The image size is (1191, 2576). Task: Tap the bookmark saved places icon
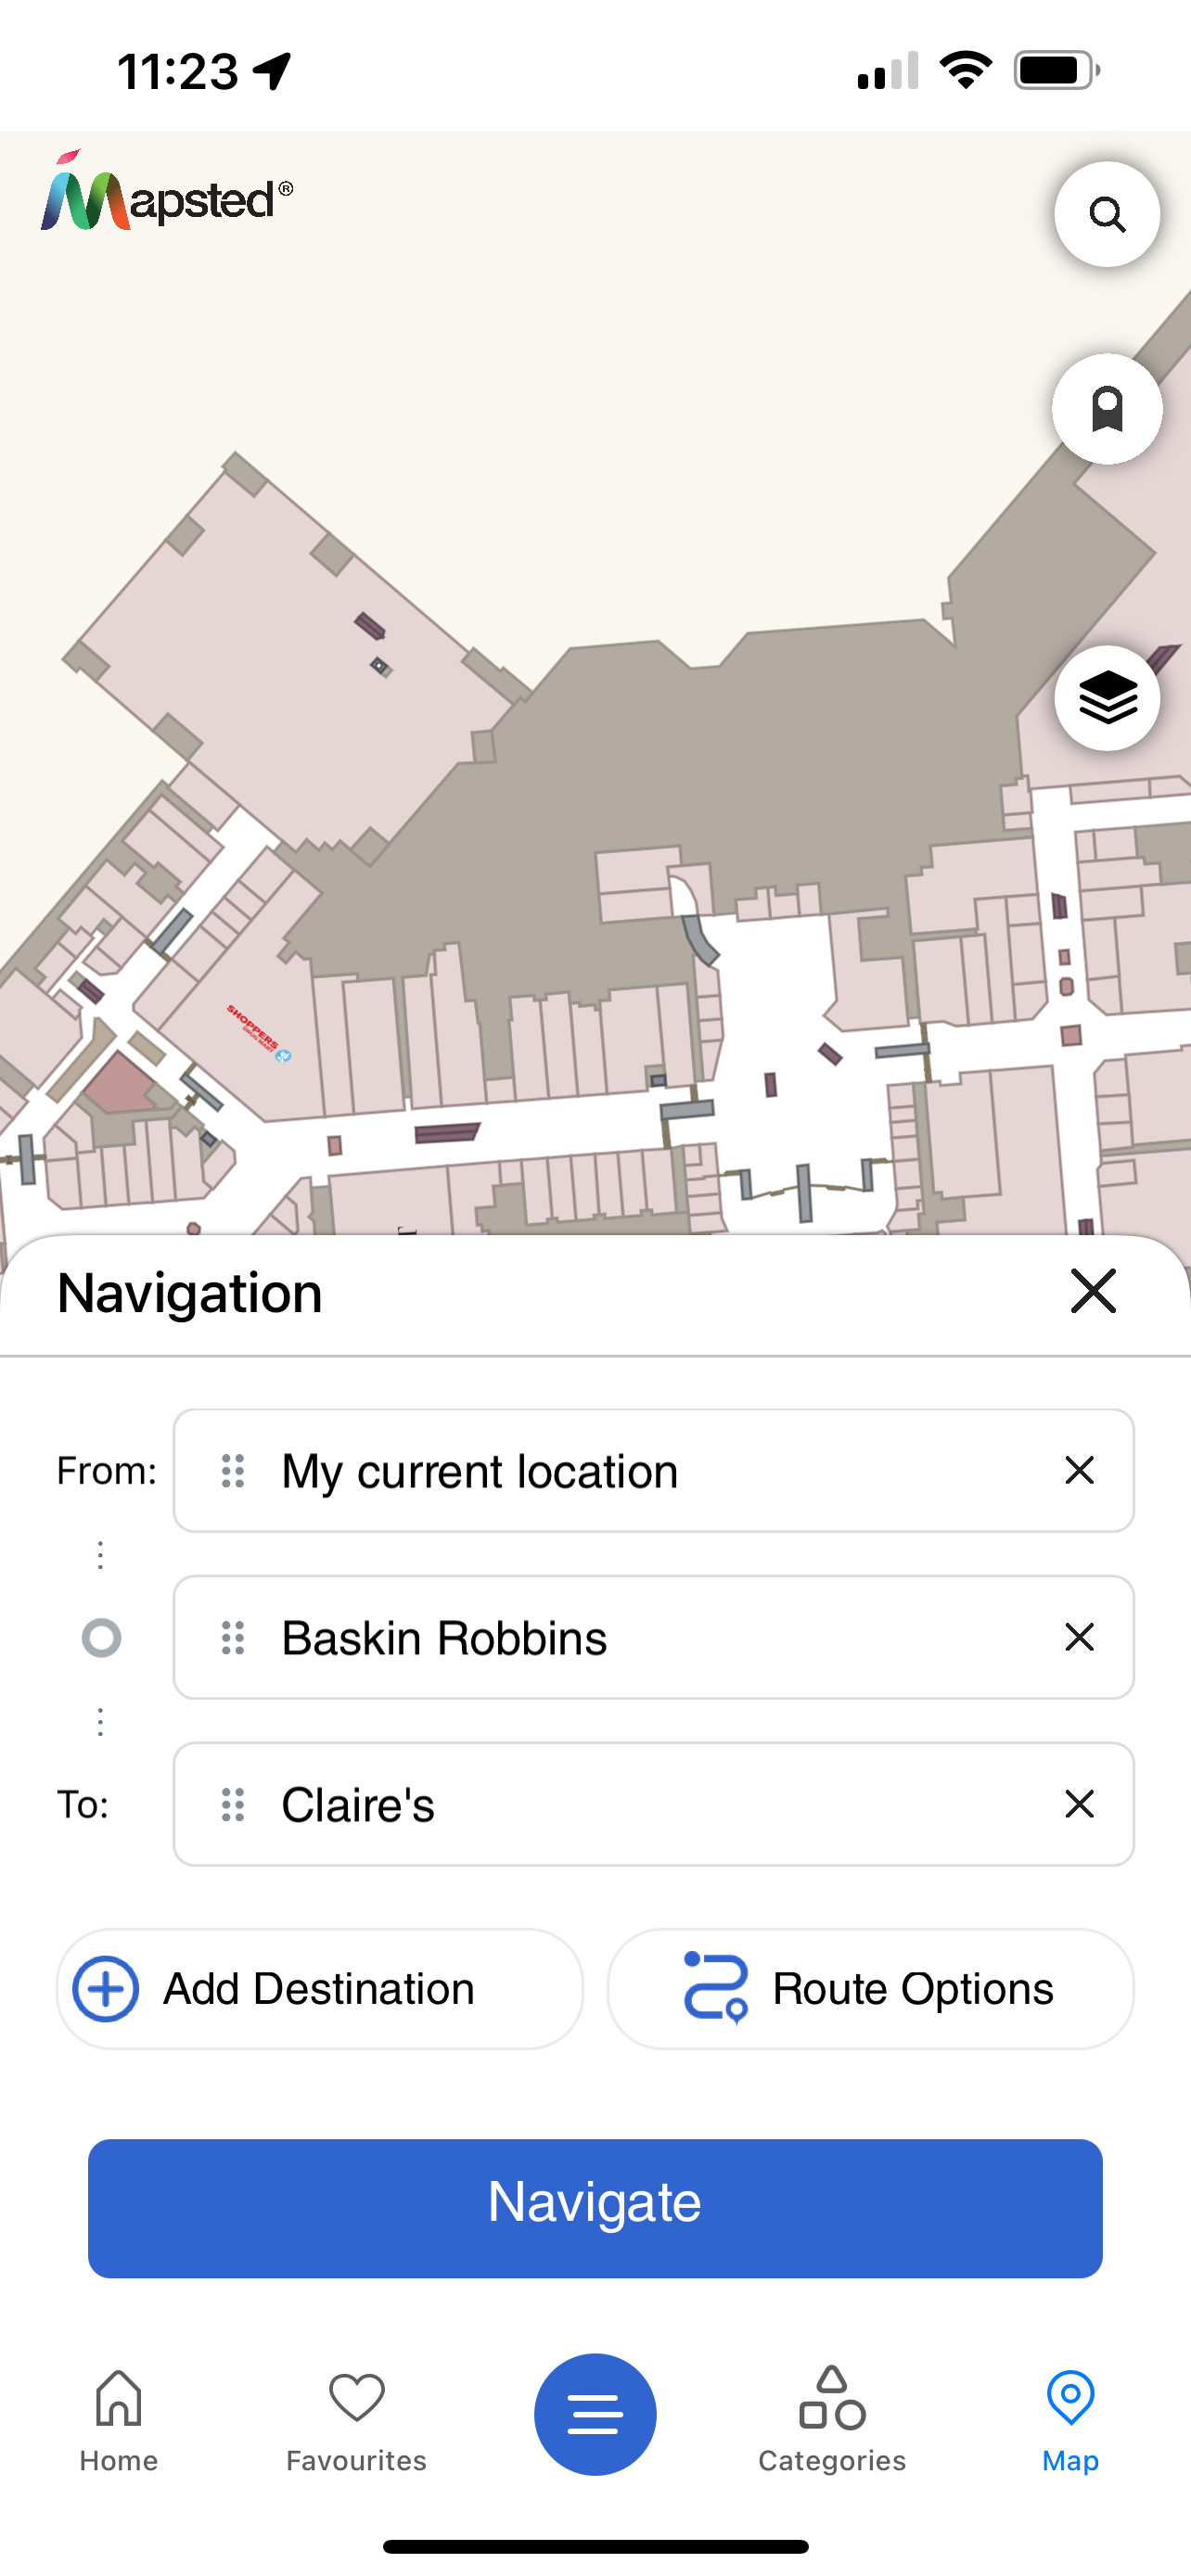point(1106,409)
